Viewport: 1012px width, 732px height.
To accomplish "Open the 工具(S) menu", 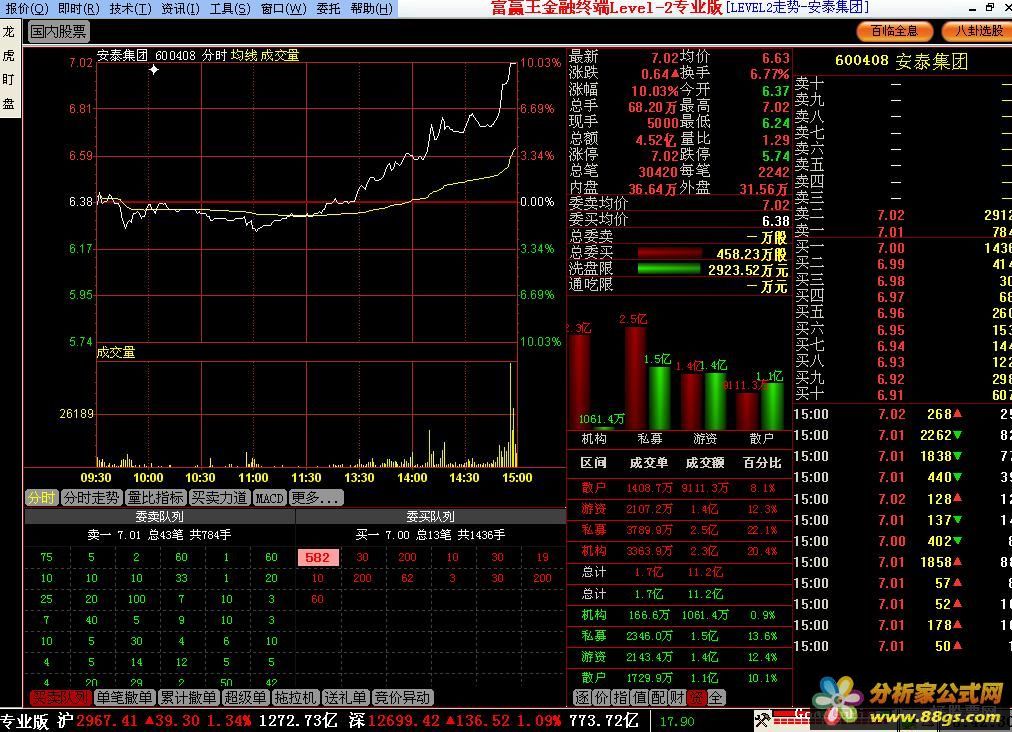I will tap(230, 8).
